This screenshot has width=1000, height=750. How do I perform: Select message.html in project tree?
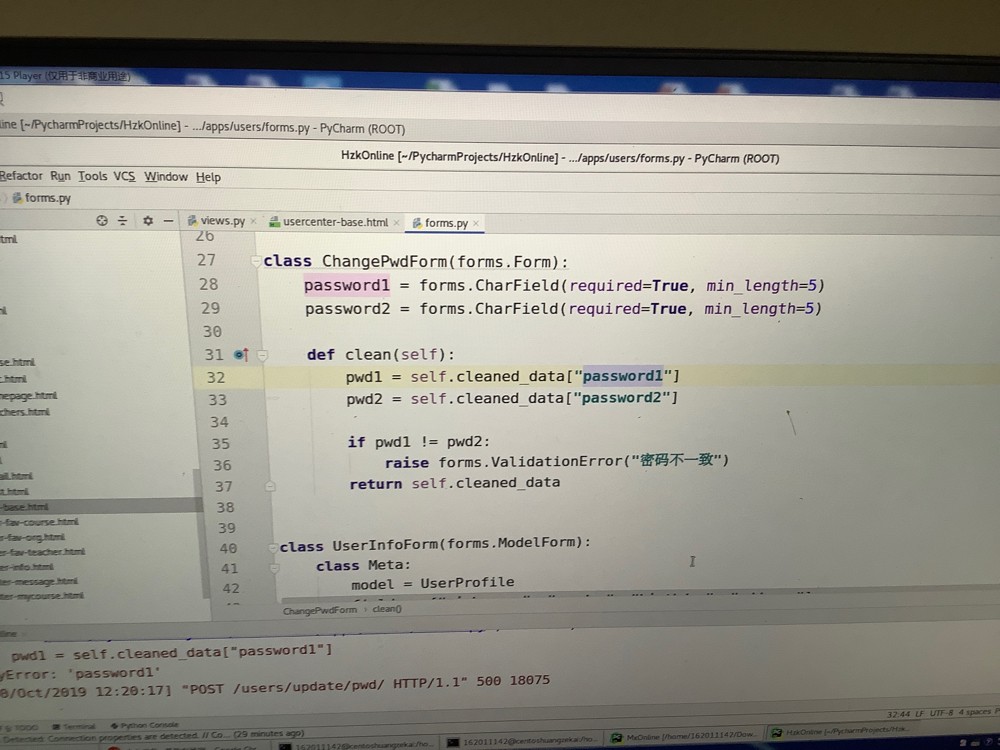[x=38, y=582]
